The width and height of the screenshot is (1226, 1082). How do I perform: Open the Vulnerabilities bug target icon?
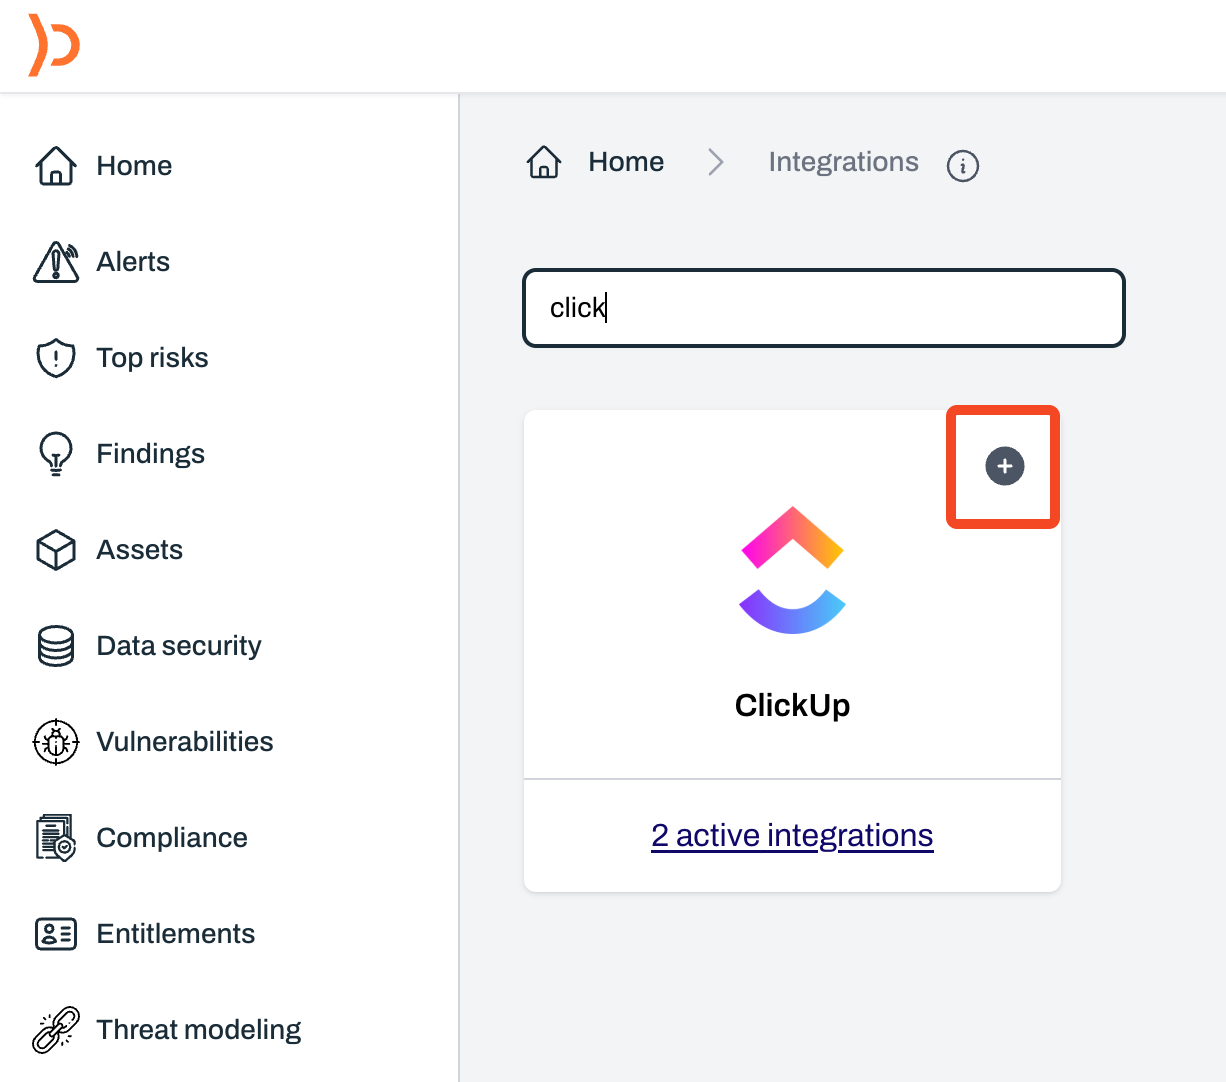pyautogui.click(x=56, y=742)
